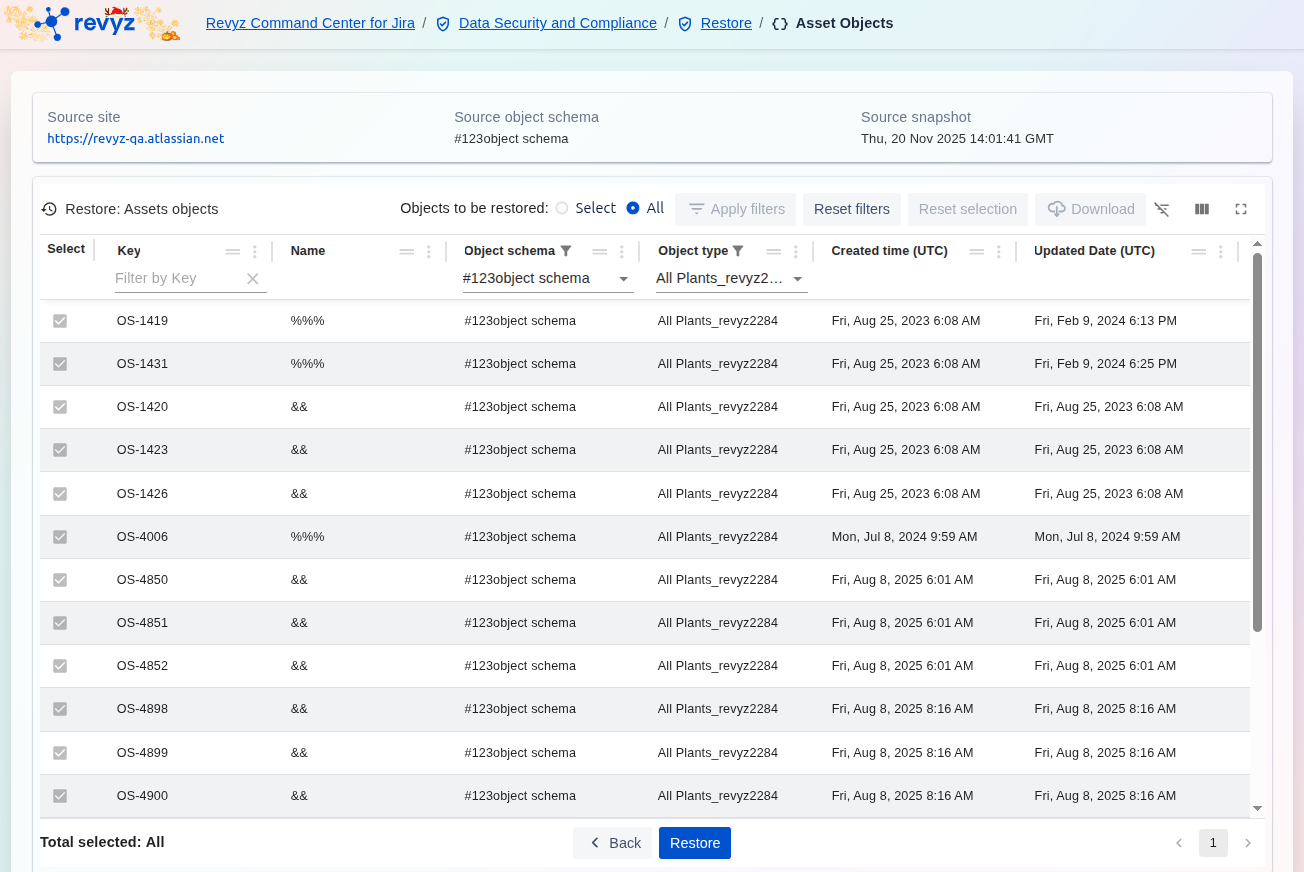The image size is (1304, 872).
Task: Open Data Security and Compliance breadcrumb
Action: pos(557,23)
